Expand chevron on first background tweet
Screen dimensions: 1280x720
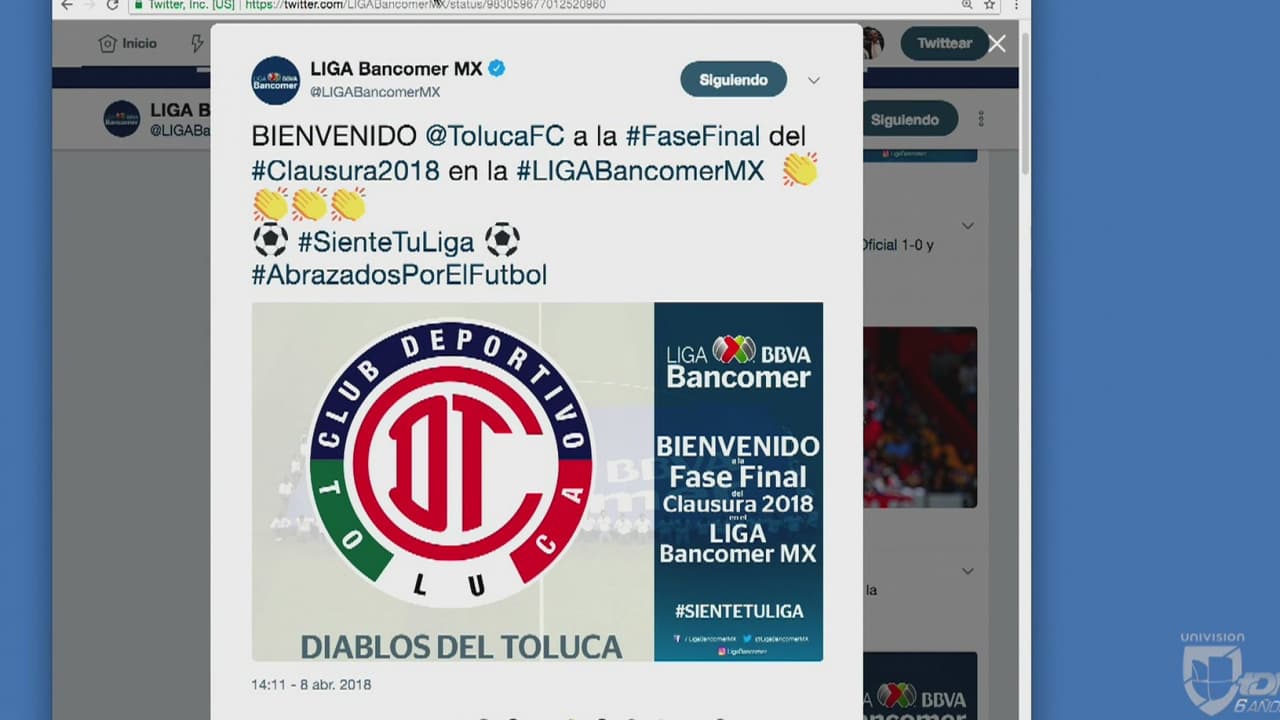click(967, 225)
